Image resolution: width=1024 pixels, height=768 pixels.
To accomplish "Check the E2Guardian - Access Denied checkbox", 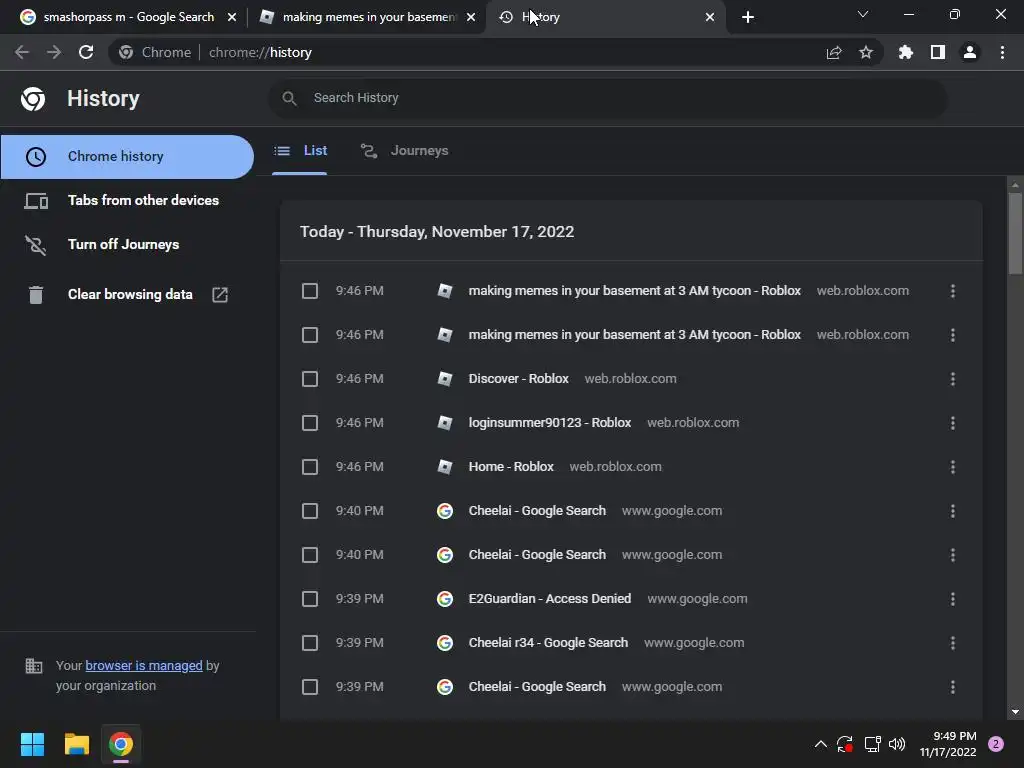I will 310,599.
